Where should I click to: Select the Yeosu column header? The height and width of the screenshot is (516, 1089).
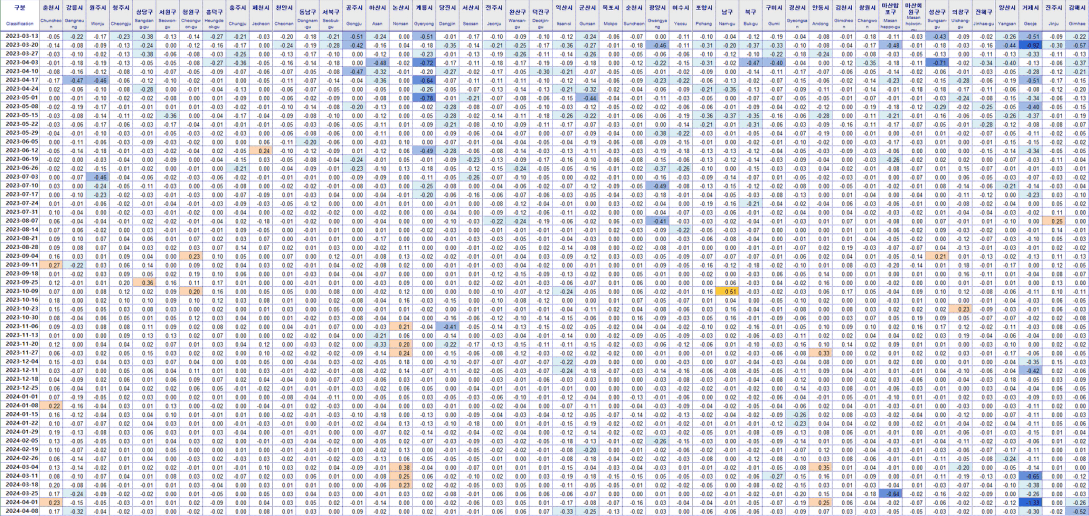click(683, 16)
